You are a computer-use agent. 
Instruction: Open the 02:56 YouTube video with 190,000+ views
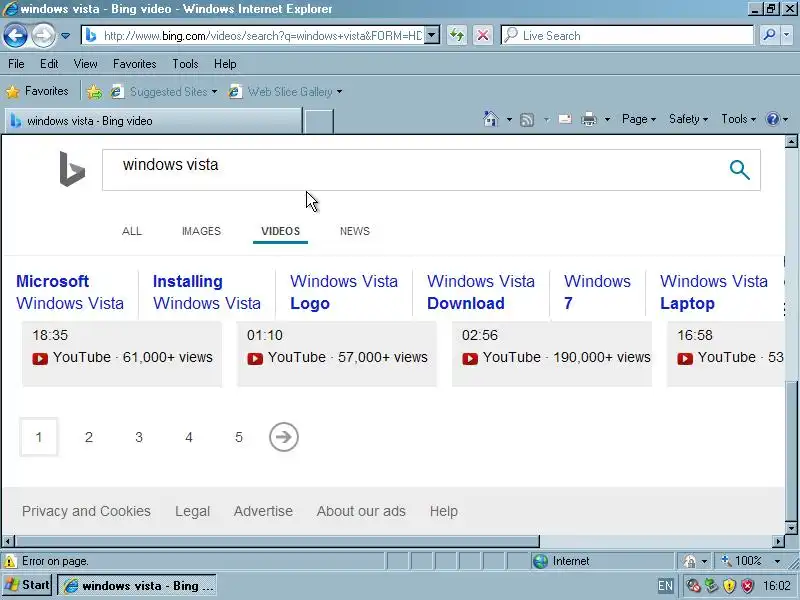point(552,354)
